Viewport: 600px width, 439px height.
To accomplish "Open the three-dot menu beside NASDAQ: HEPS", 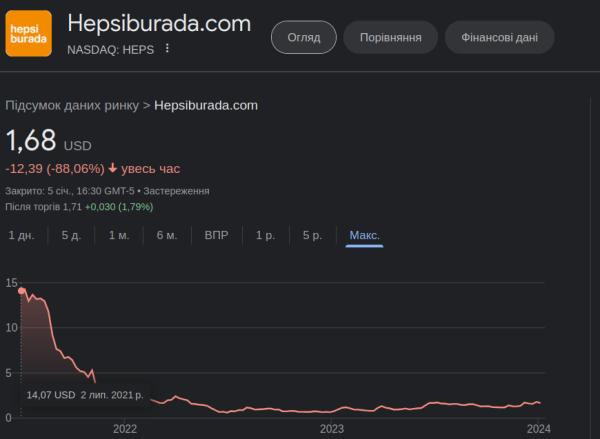I will coord(167,49).
